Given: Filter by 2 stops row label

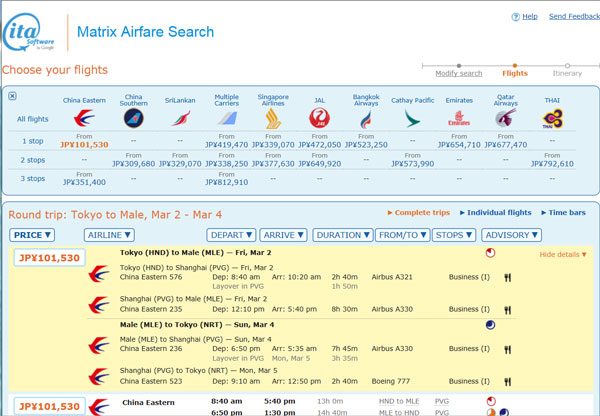Looking at the screenshot, I should point(33,160).
